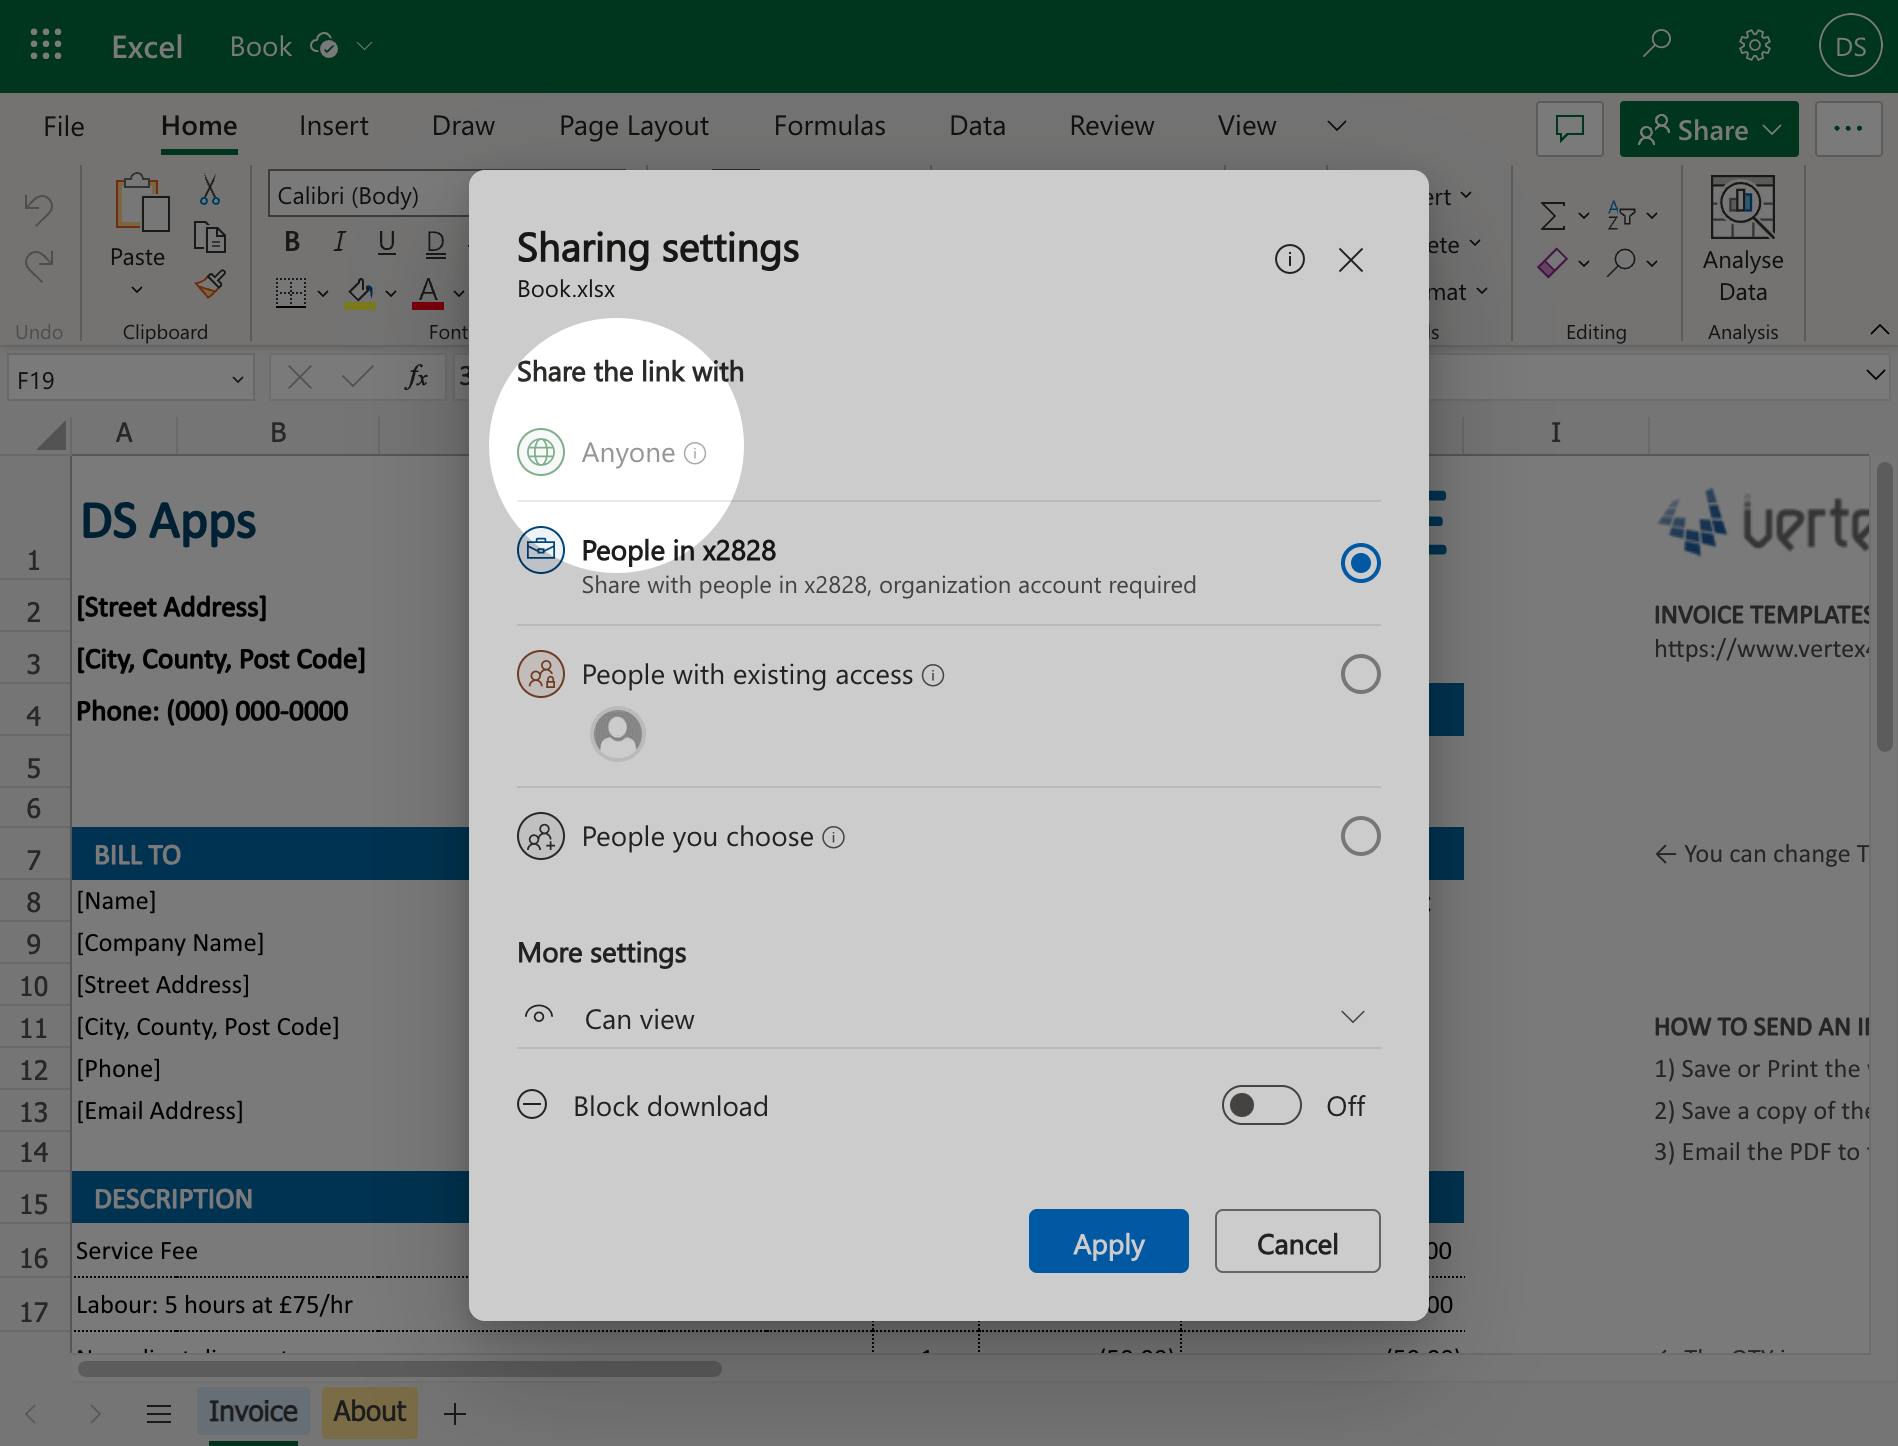Expand the AutoSum dropdown arrow
The height and width of the screenshot is (1446, 1898).
pyautogui.click(x=1584, y=215)
